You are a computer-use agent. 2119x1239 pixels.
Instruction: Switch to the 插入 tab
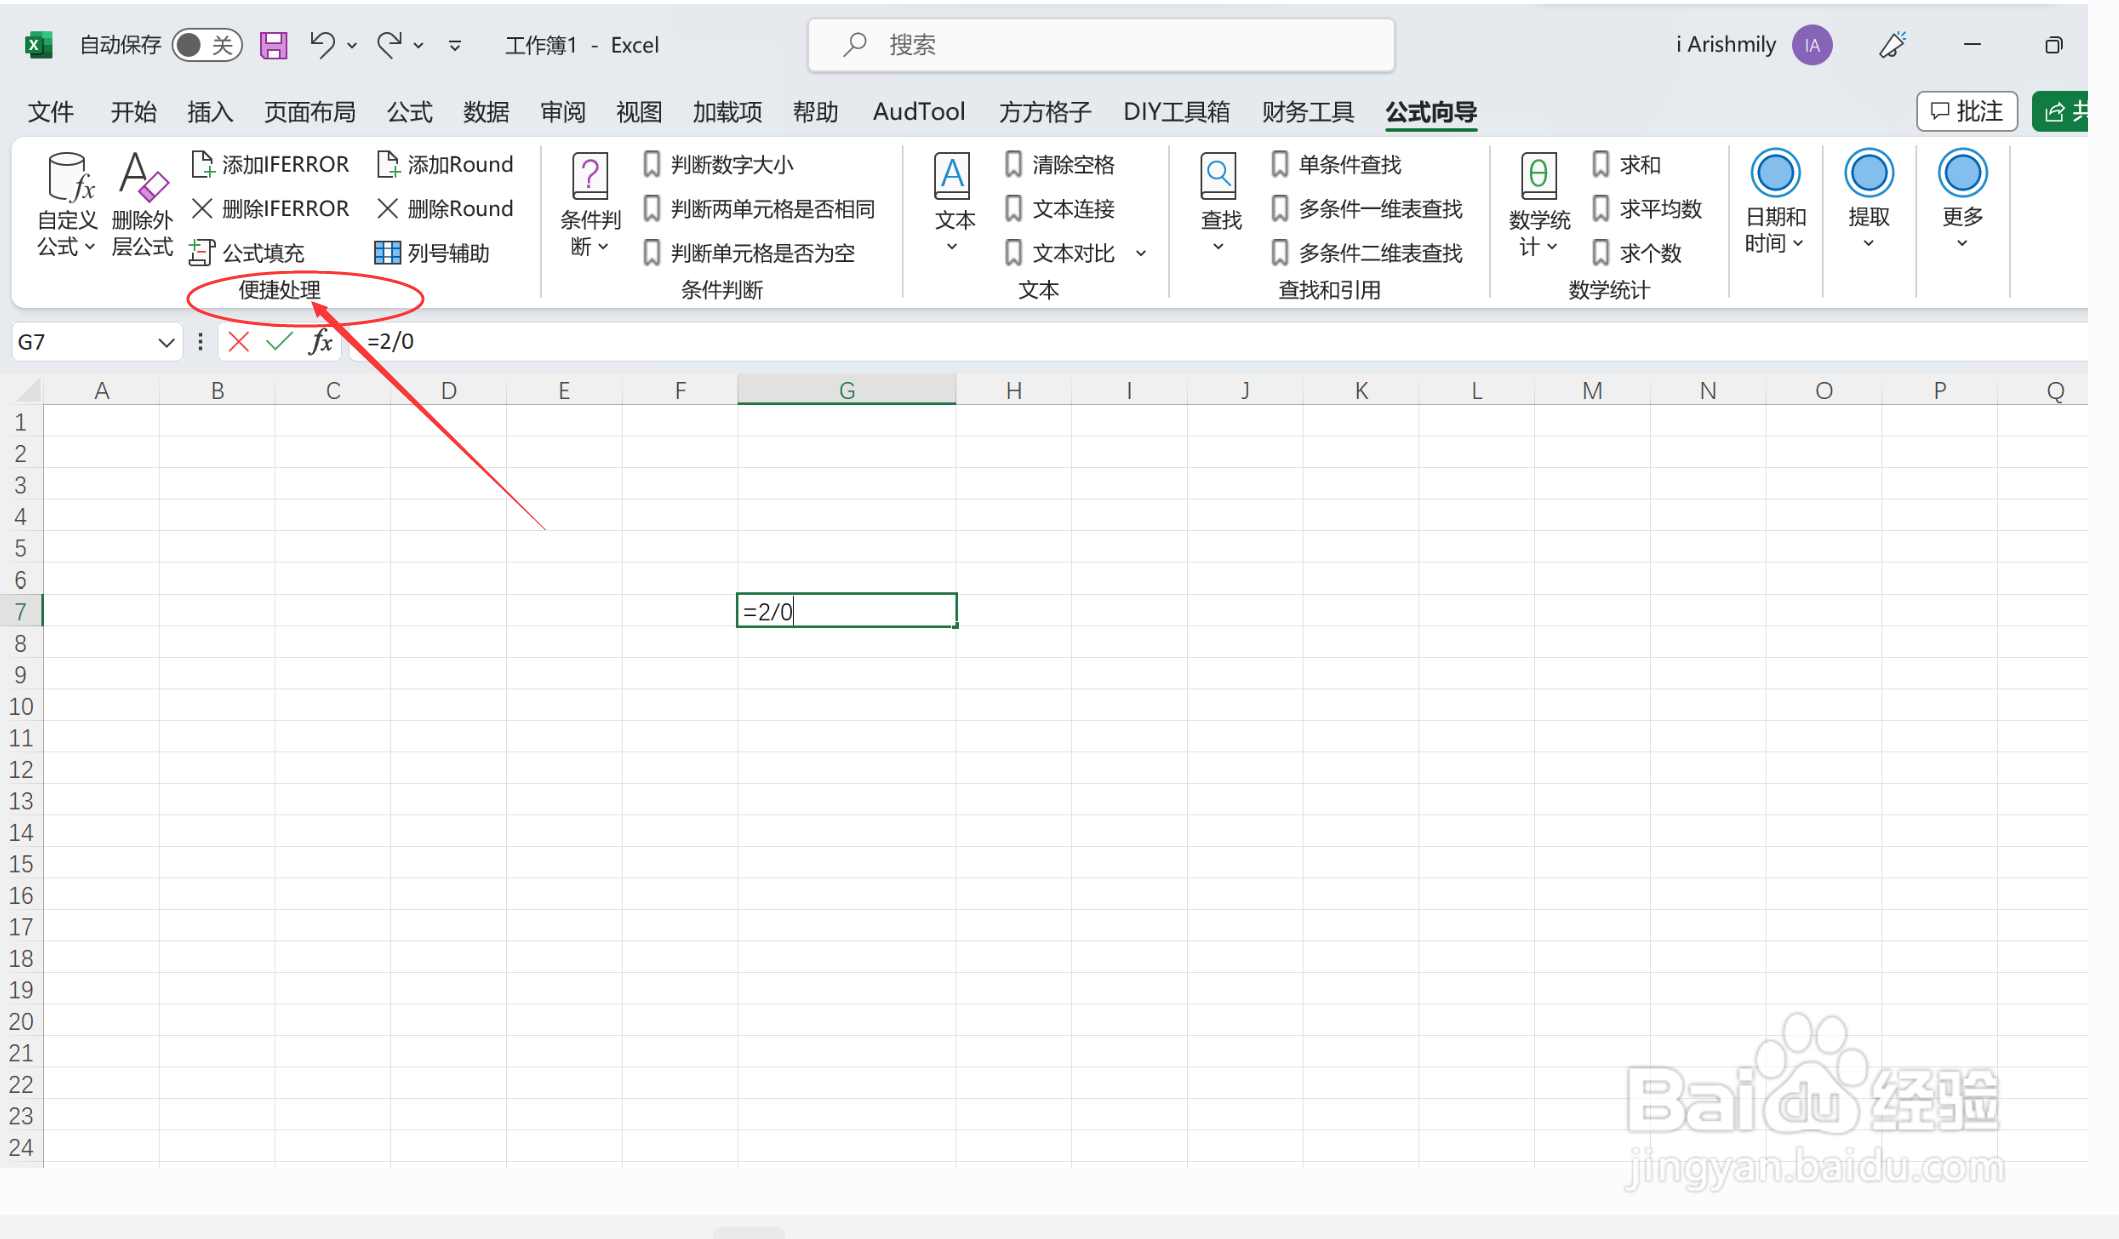[210, 112]
